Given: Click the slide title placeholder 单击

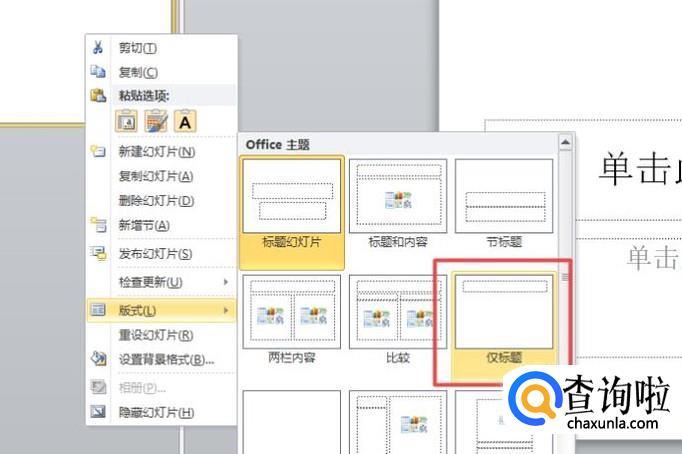Looking at the screenshot, I should tap(639, 170).
